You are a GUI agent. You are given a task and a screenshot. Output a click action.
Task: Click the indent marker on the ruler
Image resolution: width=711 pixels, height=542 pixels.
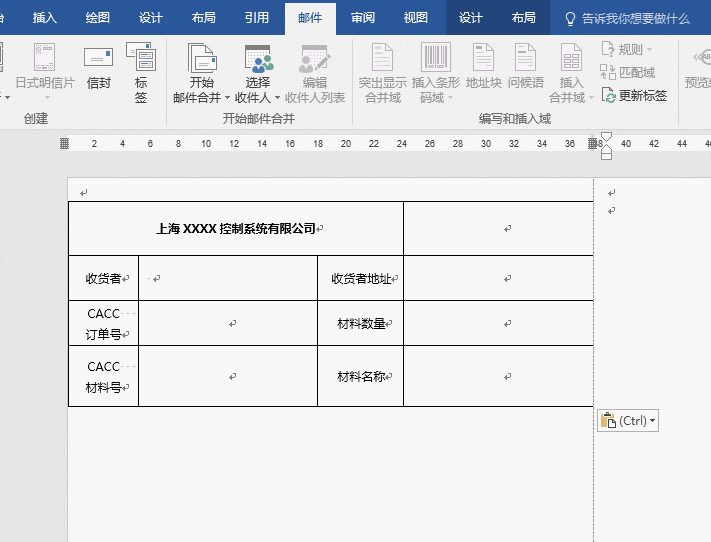pos(605,145)
